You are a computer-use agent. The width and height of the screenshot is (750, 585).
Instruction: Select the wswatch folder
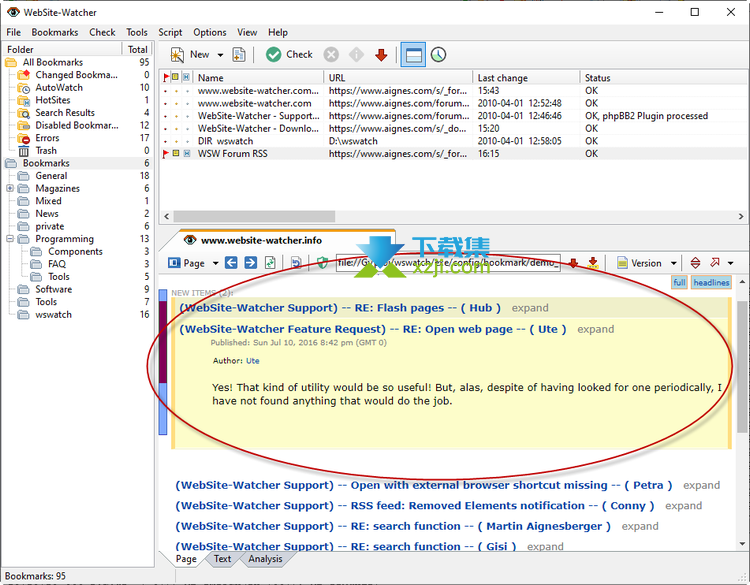coord(53,315)
